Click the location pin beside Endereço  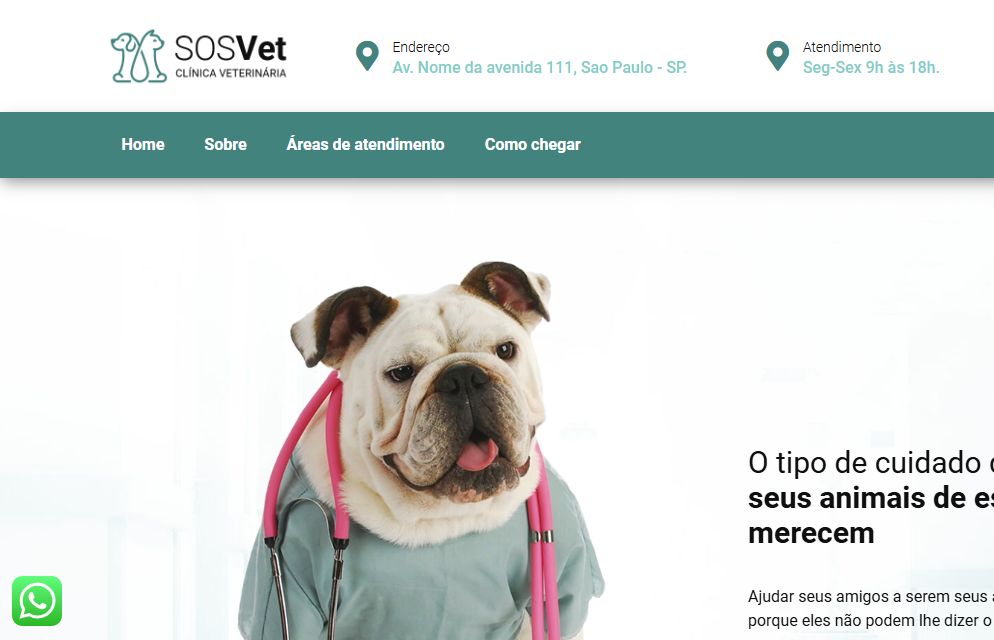(x=367, y=56)
